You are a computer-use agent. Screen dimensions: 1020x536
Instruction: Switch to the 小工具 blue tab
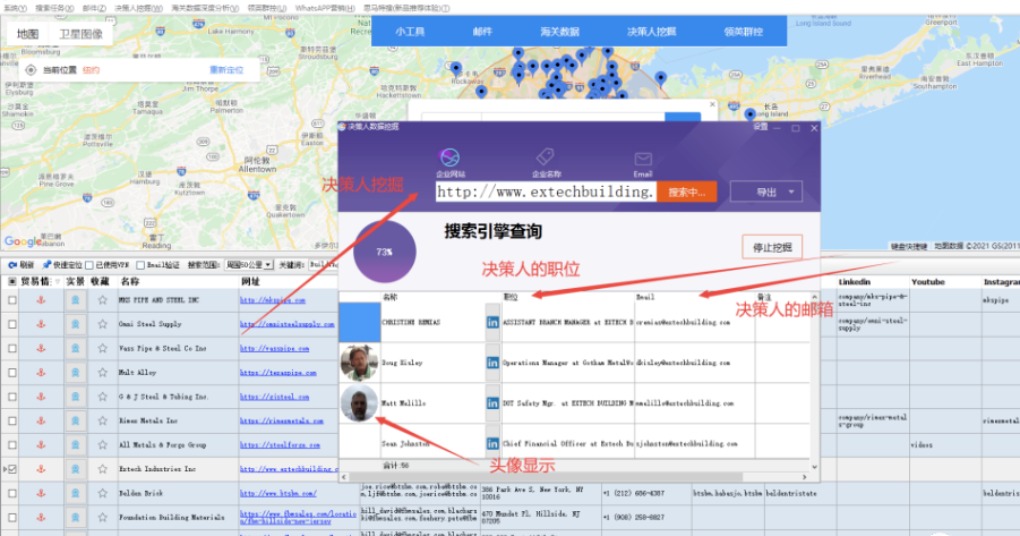click(x=410, y=31)
